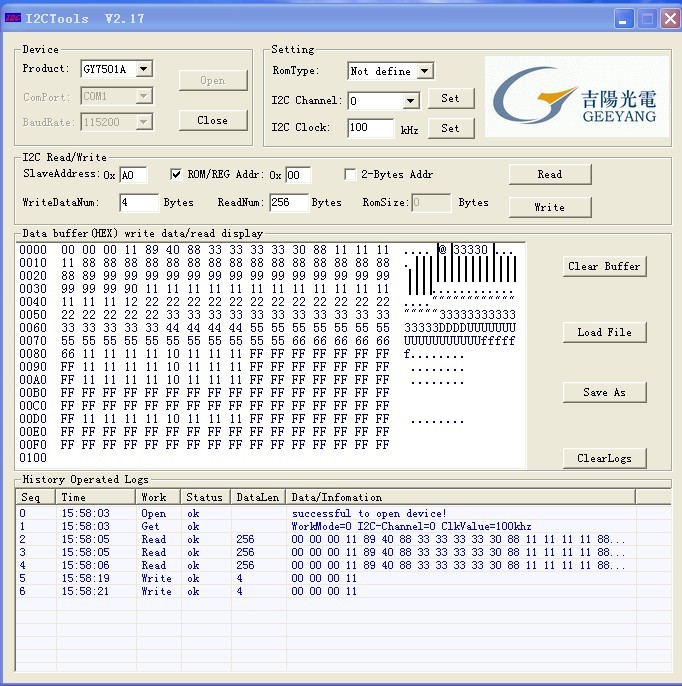Image resolution: width=682 pixels, height=686 pixels.
Task: Click the GEEYANG logo image
Action: point(577,96)
